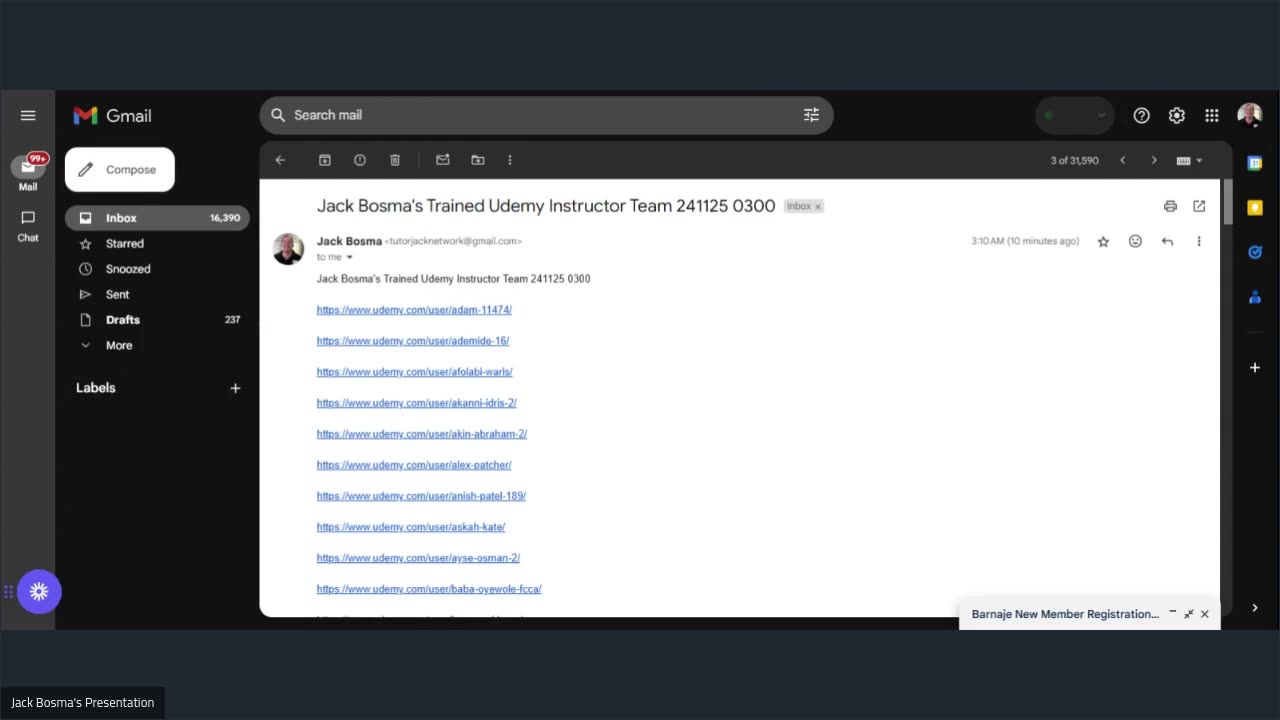The height and width of the screenshot is (720, 1280).
Task: Archive this email
Action: [325, 160]
